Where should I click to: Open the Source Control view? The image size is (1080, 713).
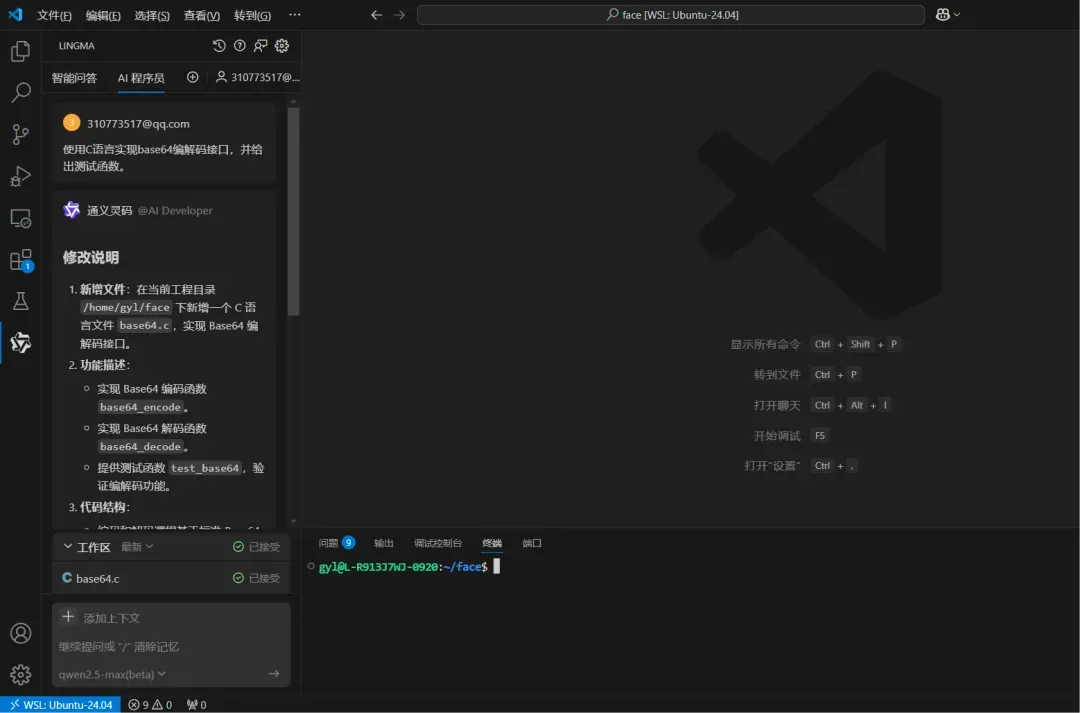tap(21, 134)
